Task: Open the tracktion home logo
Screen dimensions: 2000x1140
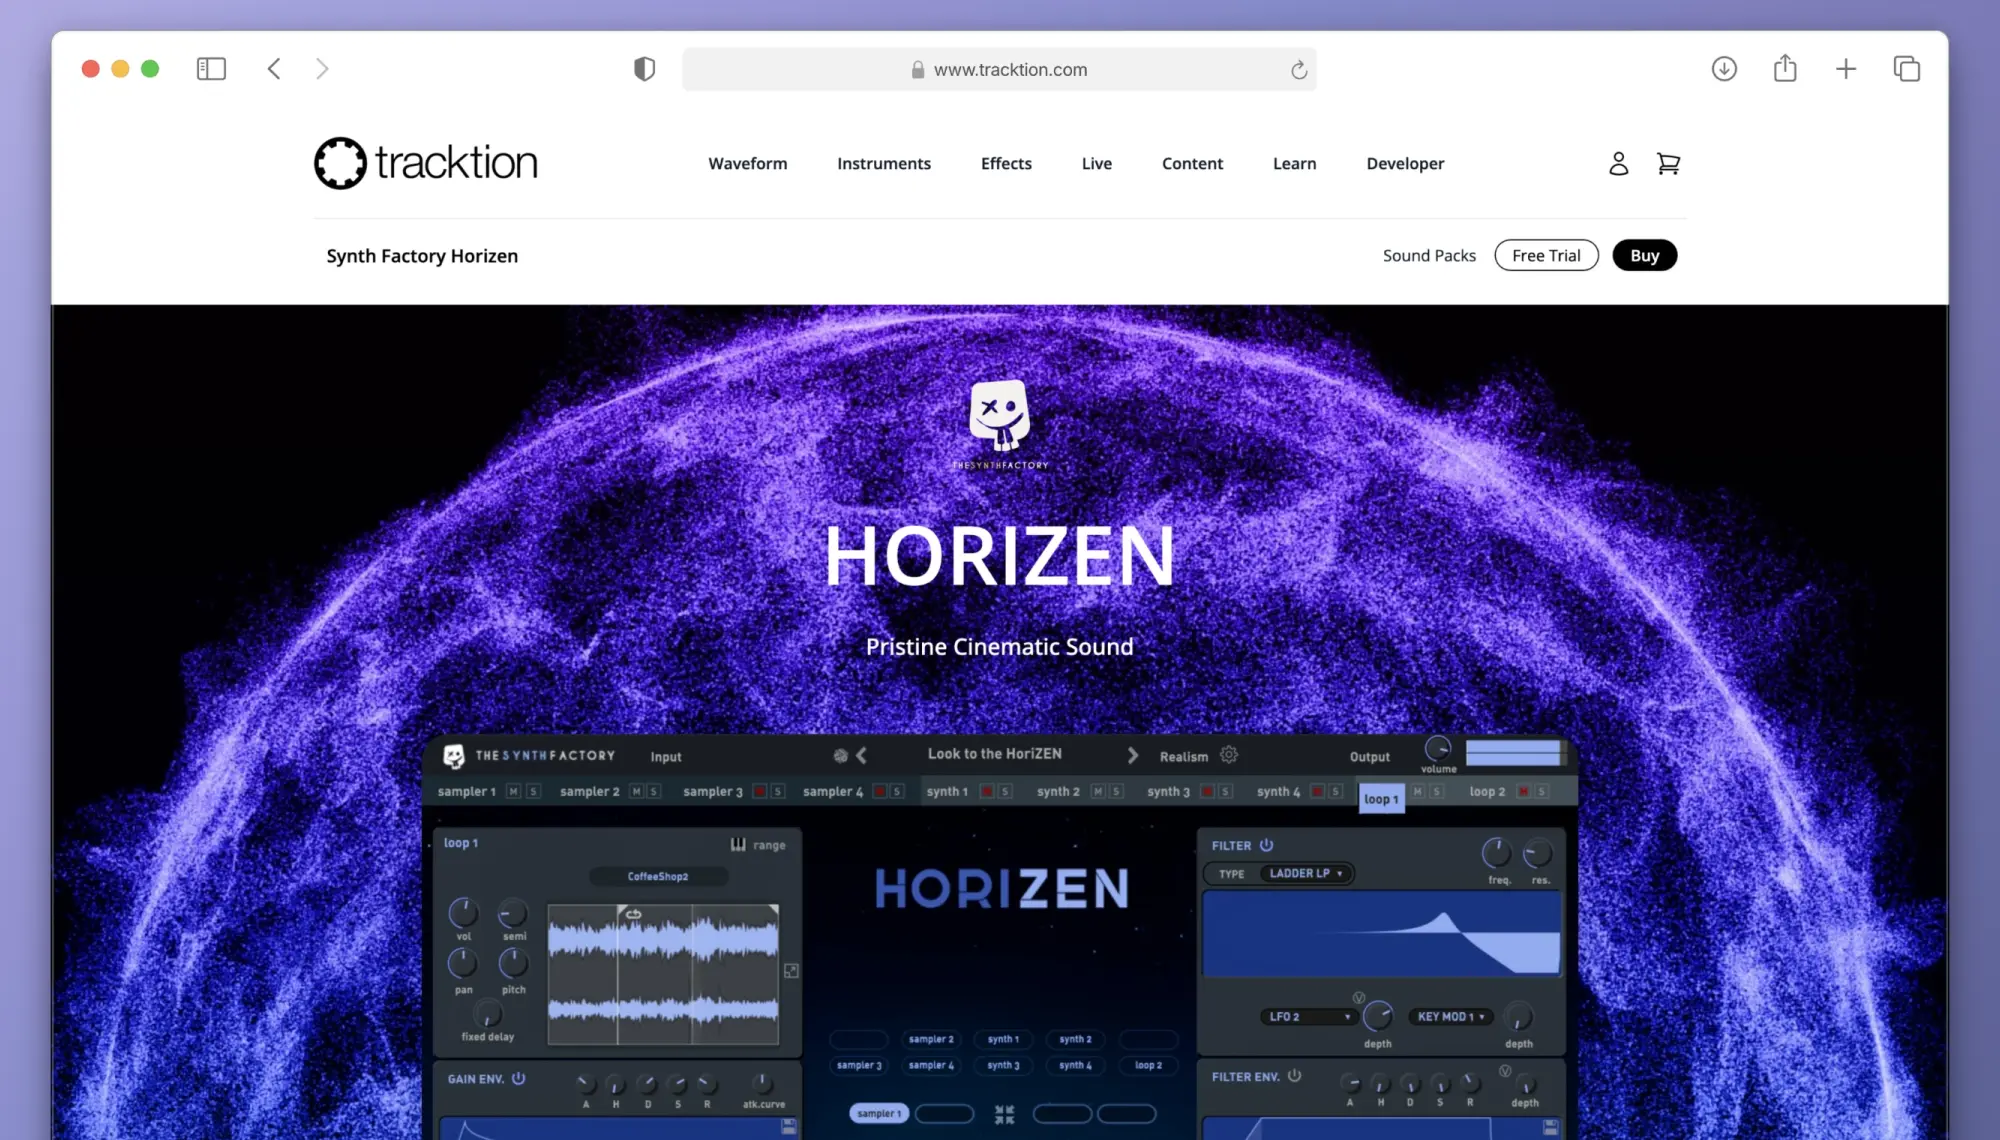Action: [x=426, y=163]
